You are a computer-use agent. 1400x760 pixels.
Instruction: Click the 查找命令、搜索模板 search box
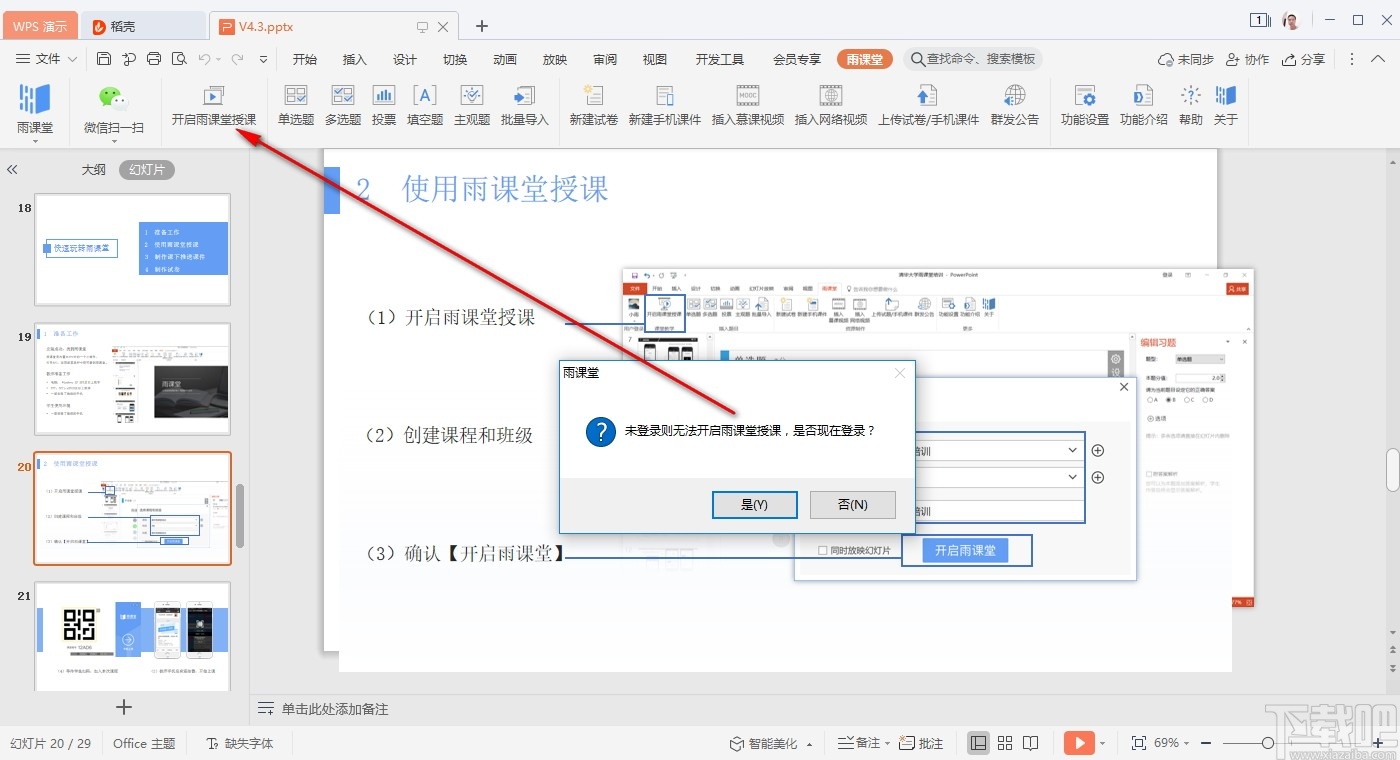coord(973,59)
